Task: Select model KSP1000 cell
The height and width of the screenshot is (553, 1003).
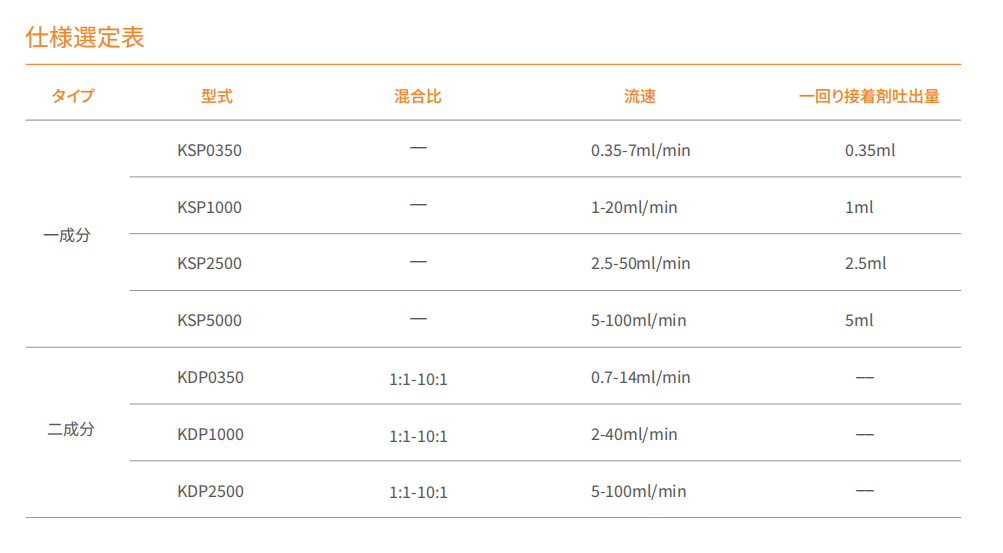Action: [209, 207]
